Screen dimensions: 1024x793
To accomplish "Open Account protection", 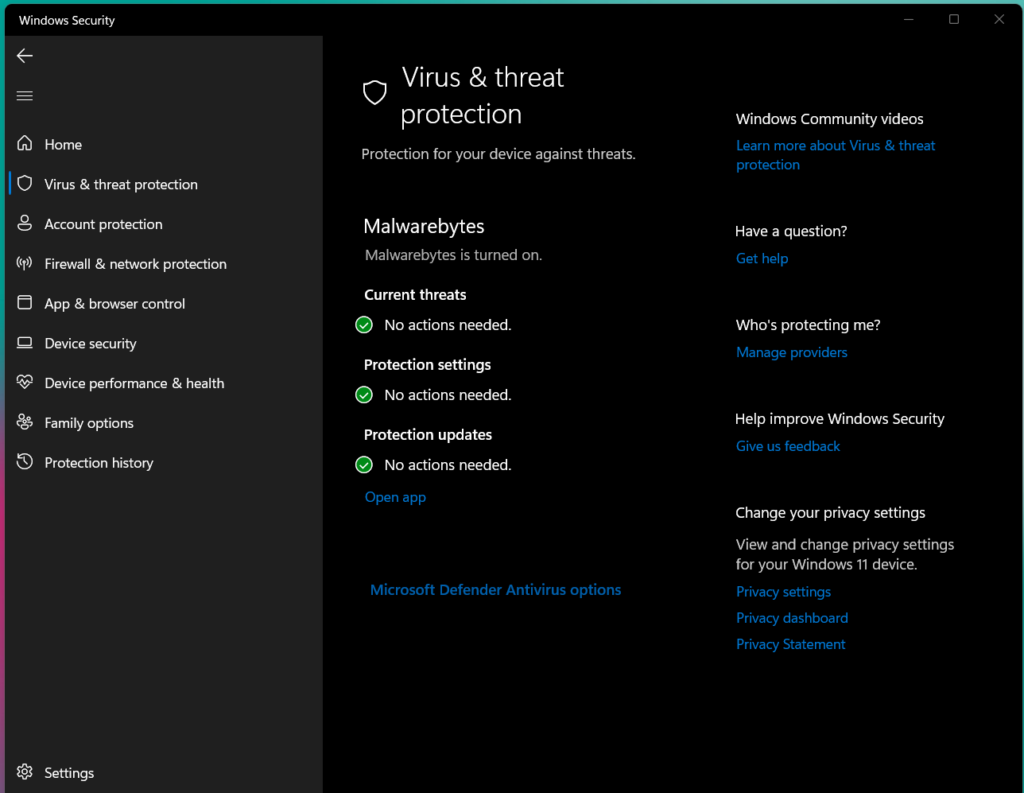I will 163,224.
